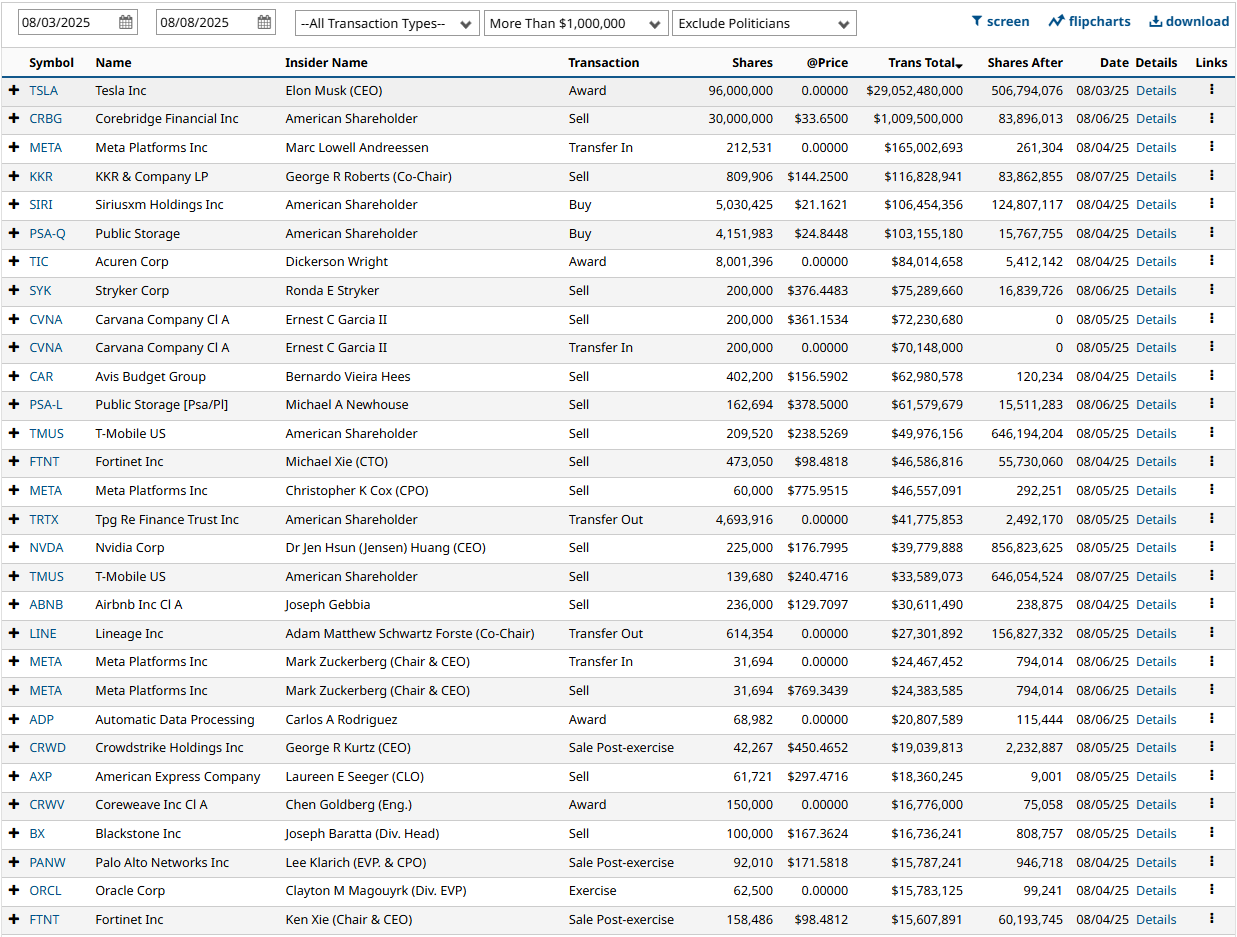
Task: Sort table by Date column header
Action: point(1114,62)
